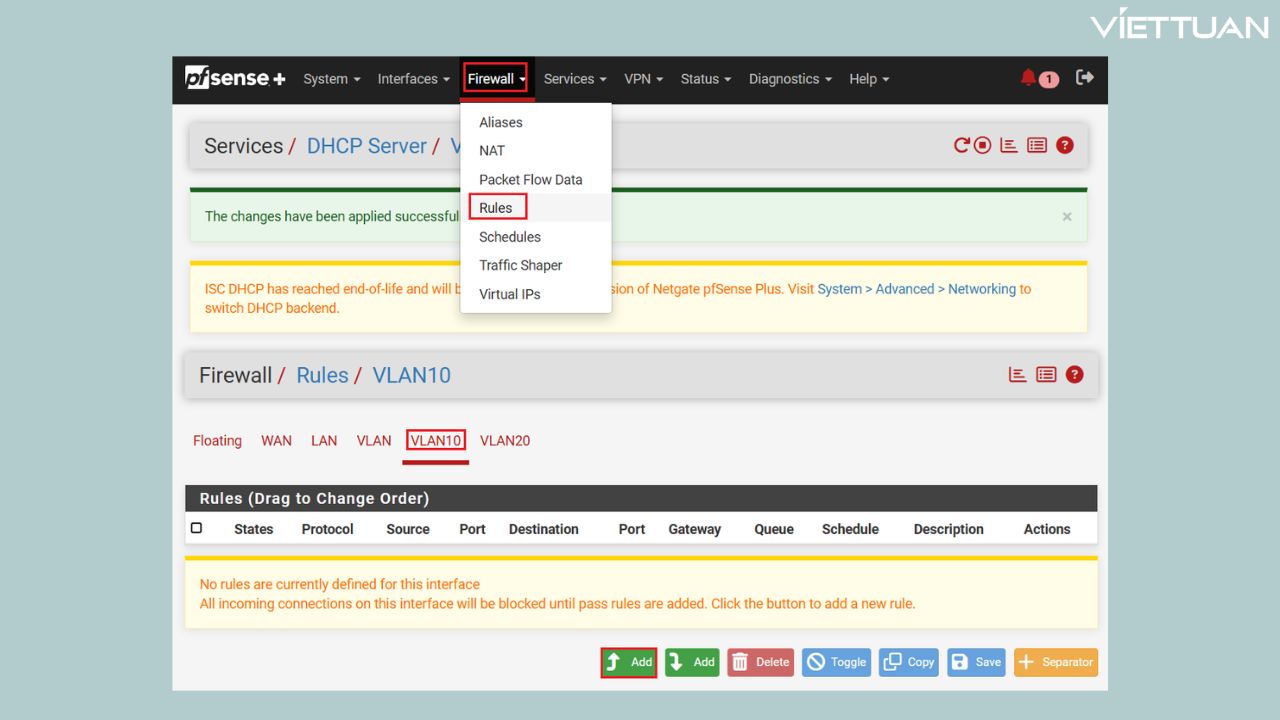Click the Firewall Rules status graph icon
The height and width of the screenshot is (720, 1280).
point(1018,375)
